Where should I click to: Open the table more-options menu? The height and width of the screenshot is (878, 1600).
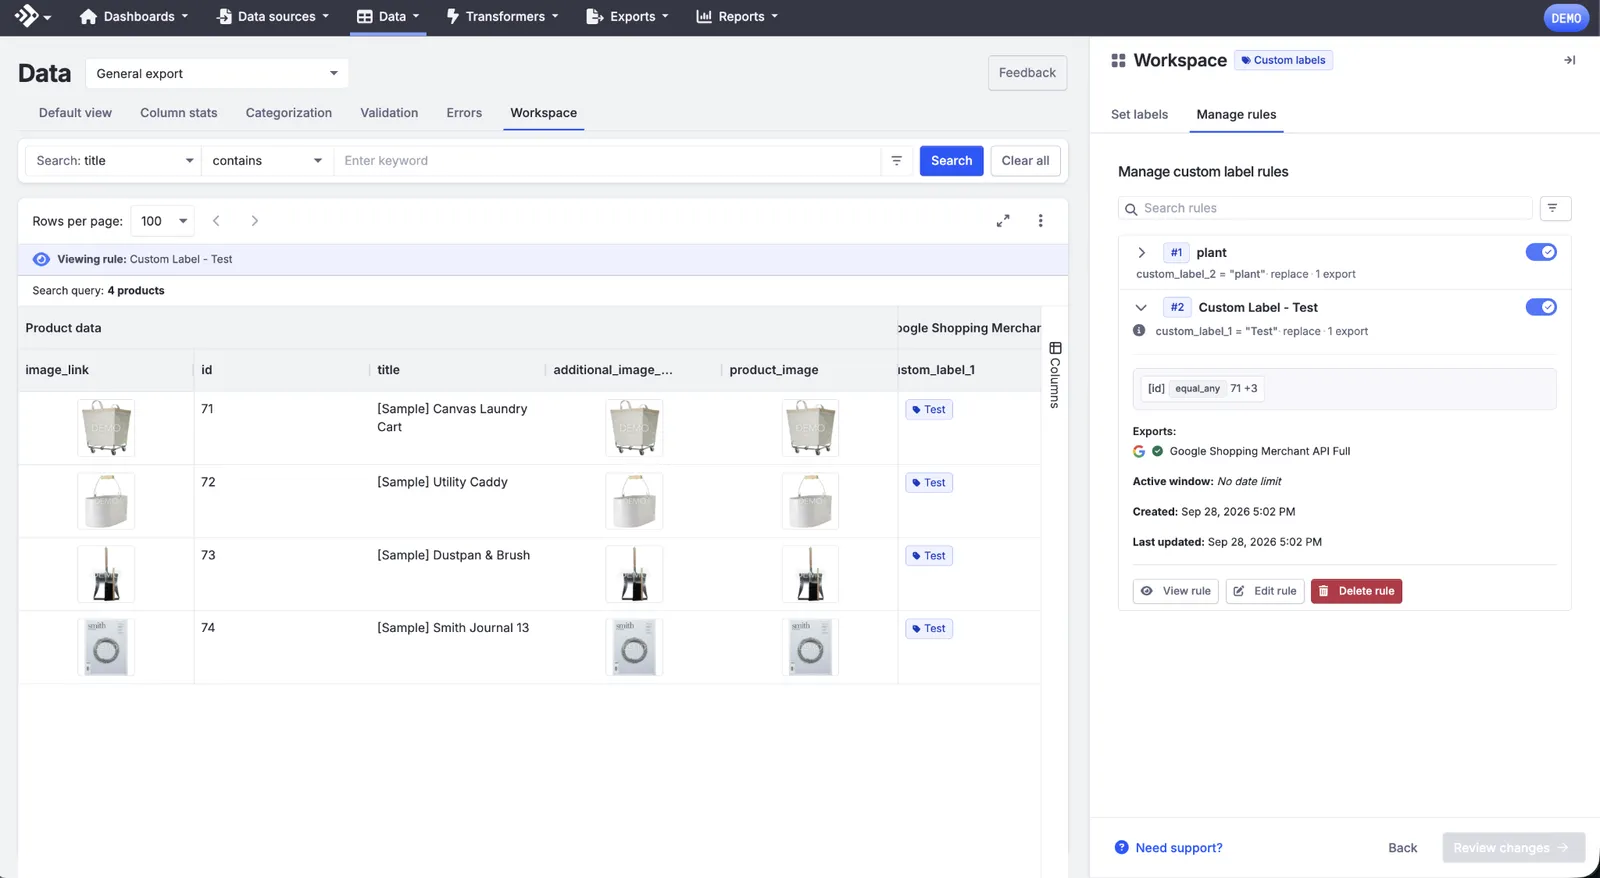pos(1040,221)
